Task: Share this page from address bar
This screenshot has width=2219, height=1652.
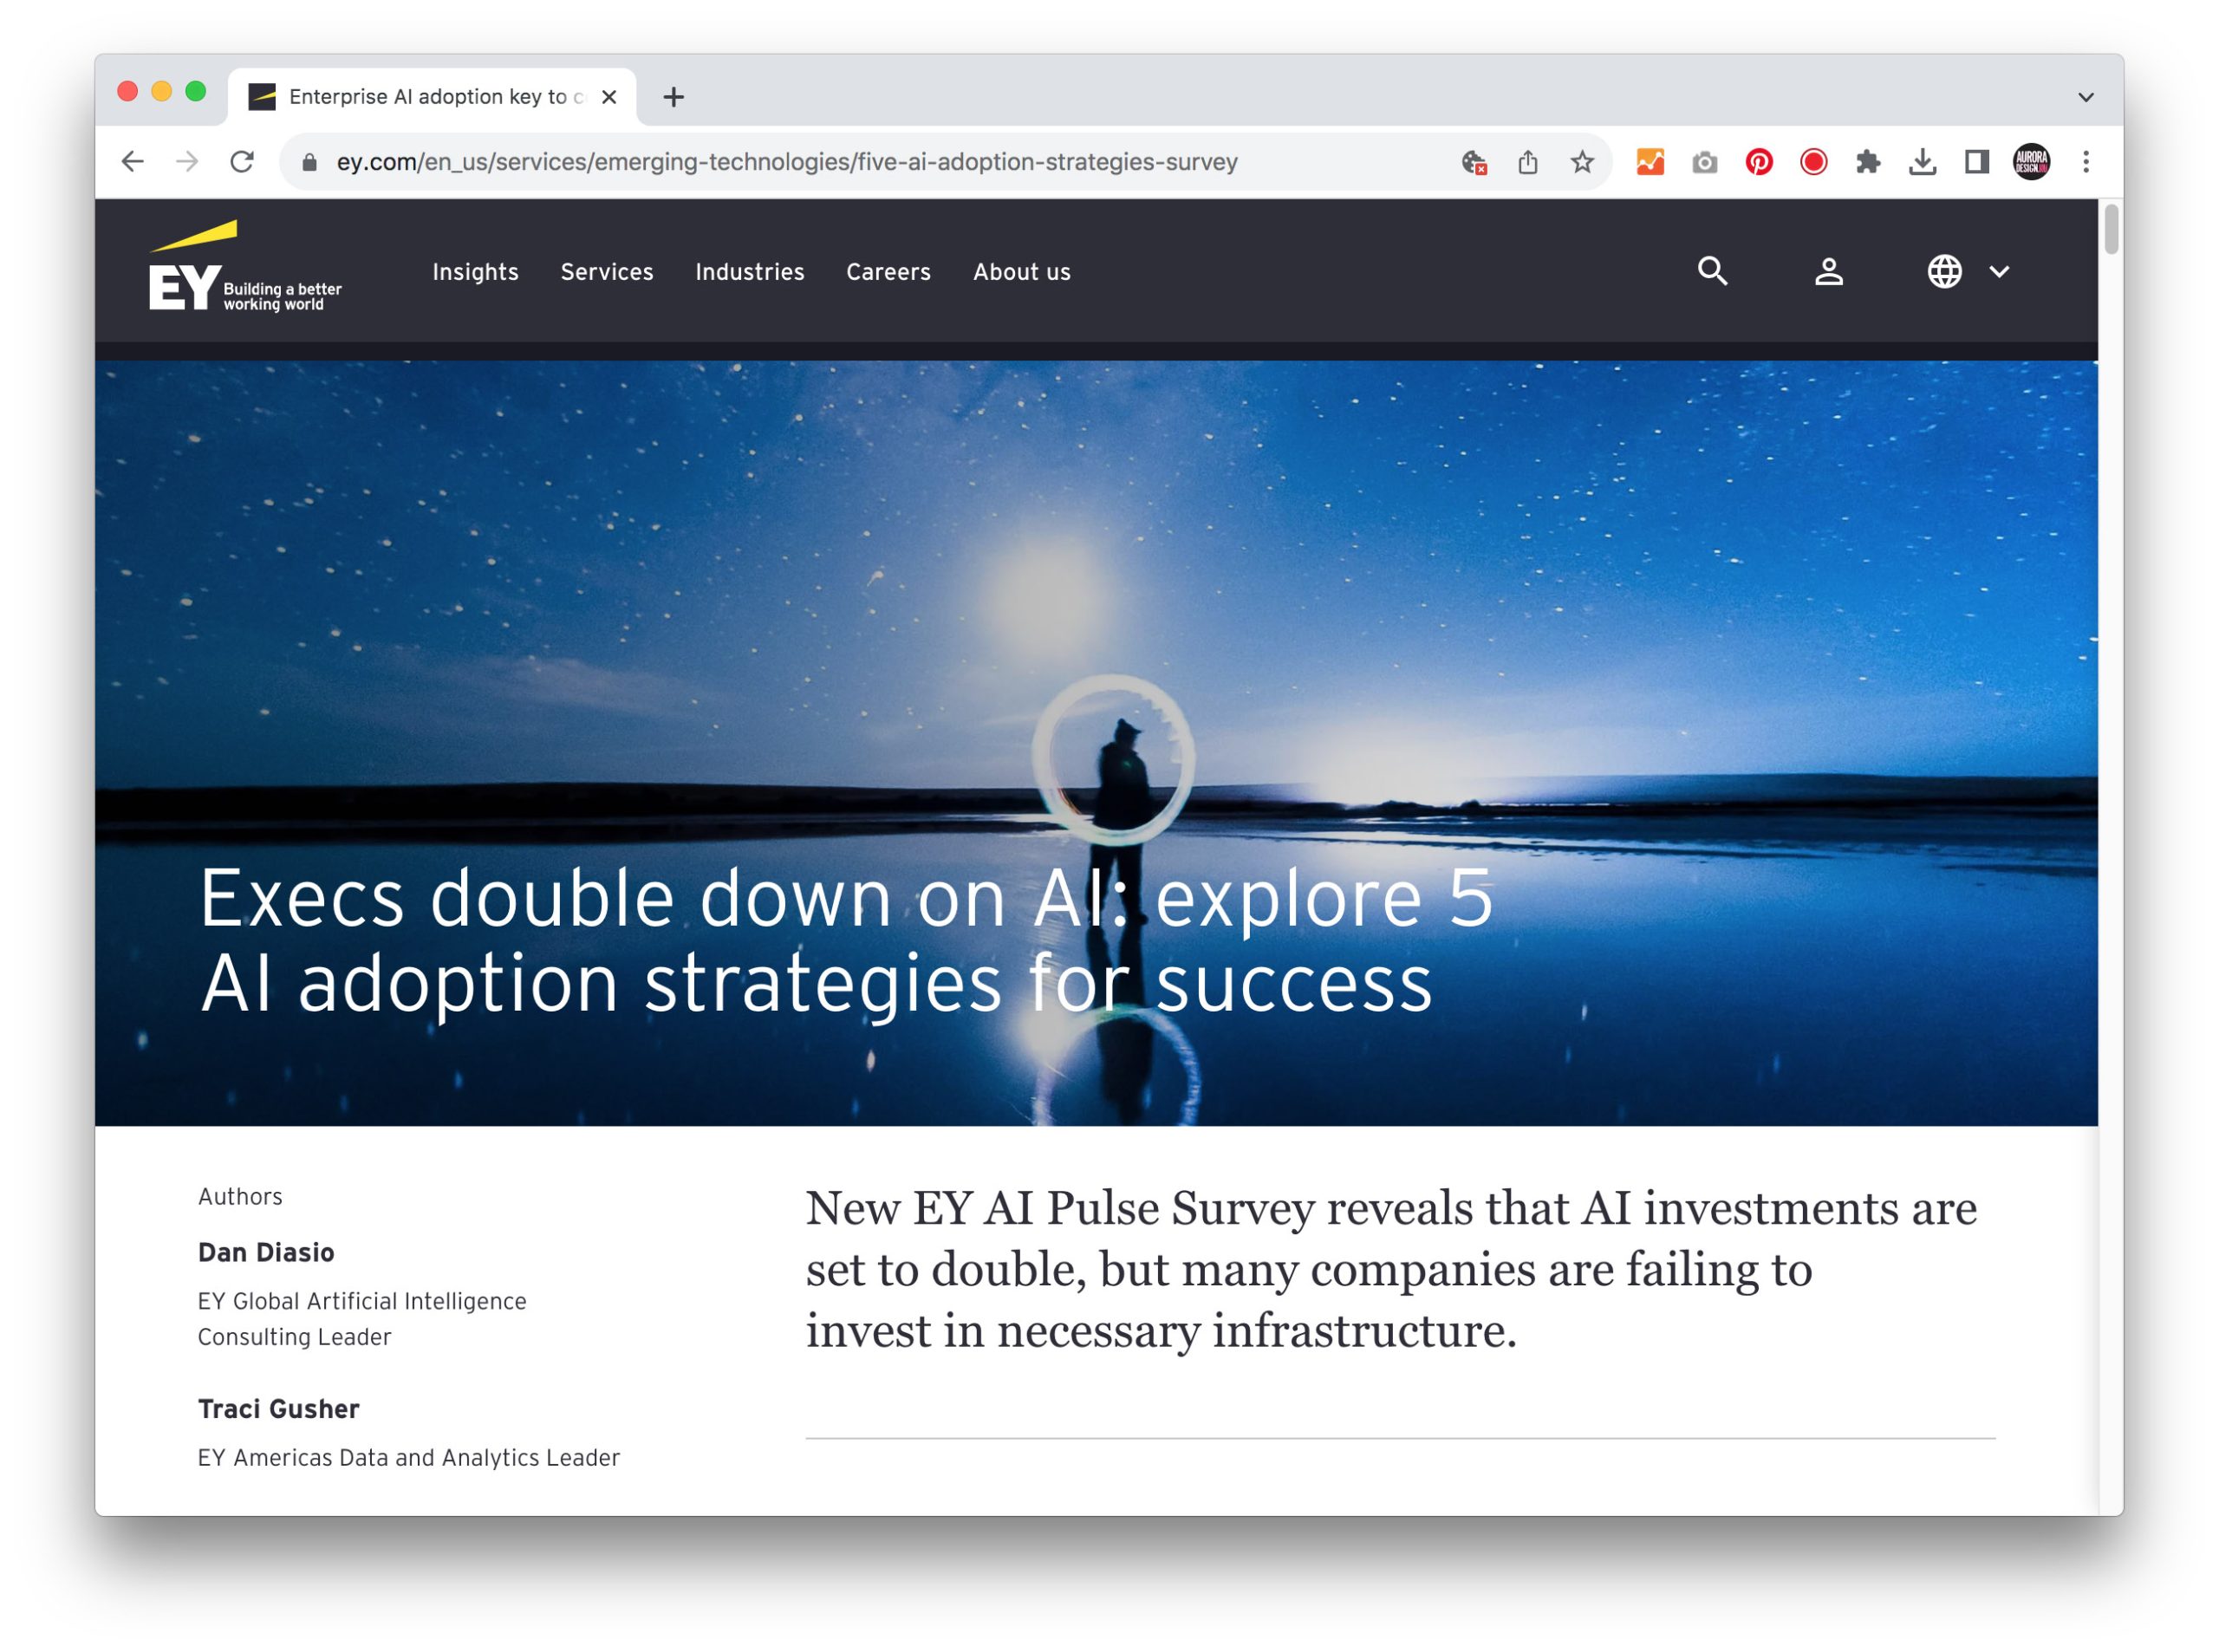Action: tap(1528, 162)
